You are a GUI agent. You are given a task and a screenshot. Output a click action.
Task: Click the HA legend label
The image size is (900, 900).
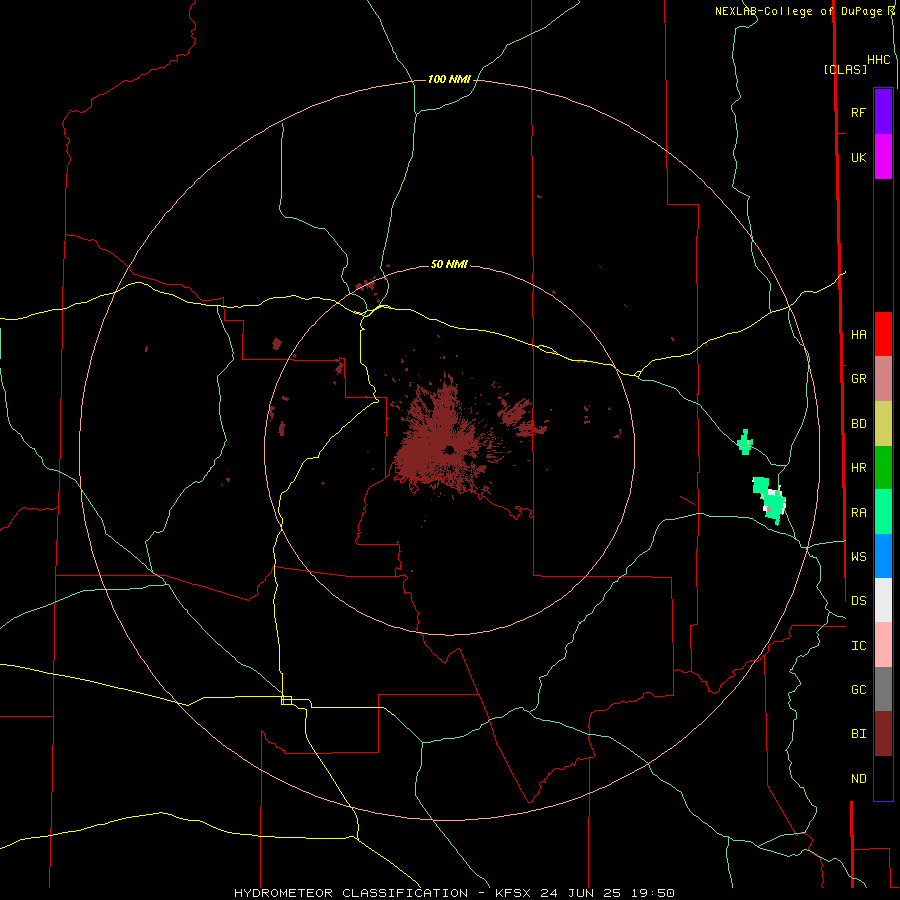(858, 335)
